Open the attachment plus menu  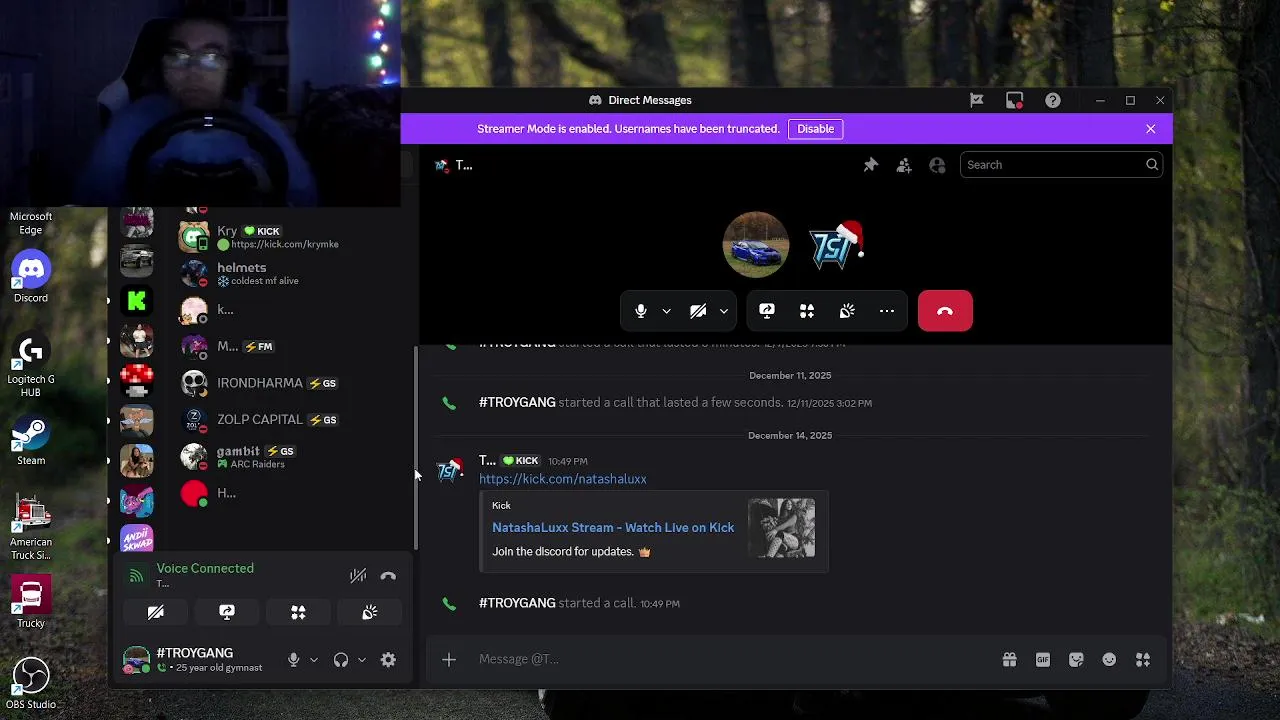tap(449, 659)
